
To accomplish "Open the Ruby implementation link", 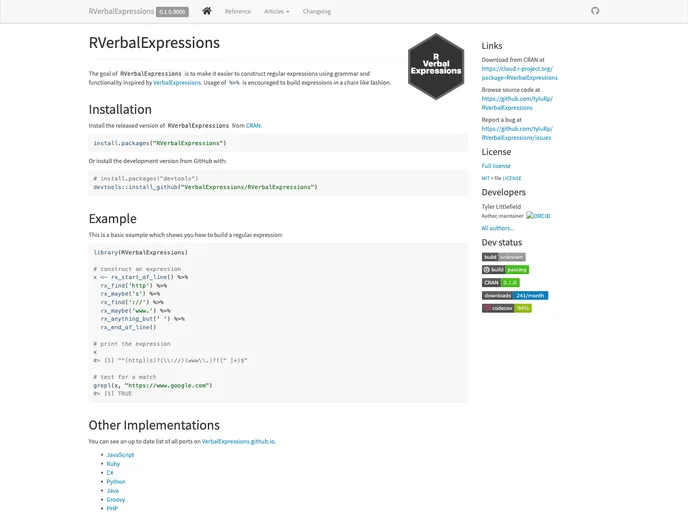I will 113,464.
